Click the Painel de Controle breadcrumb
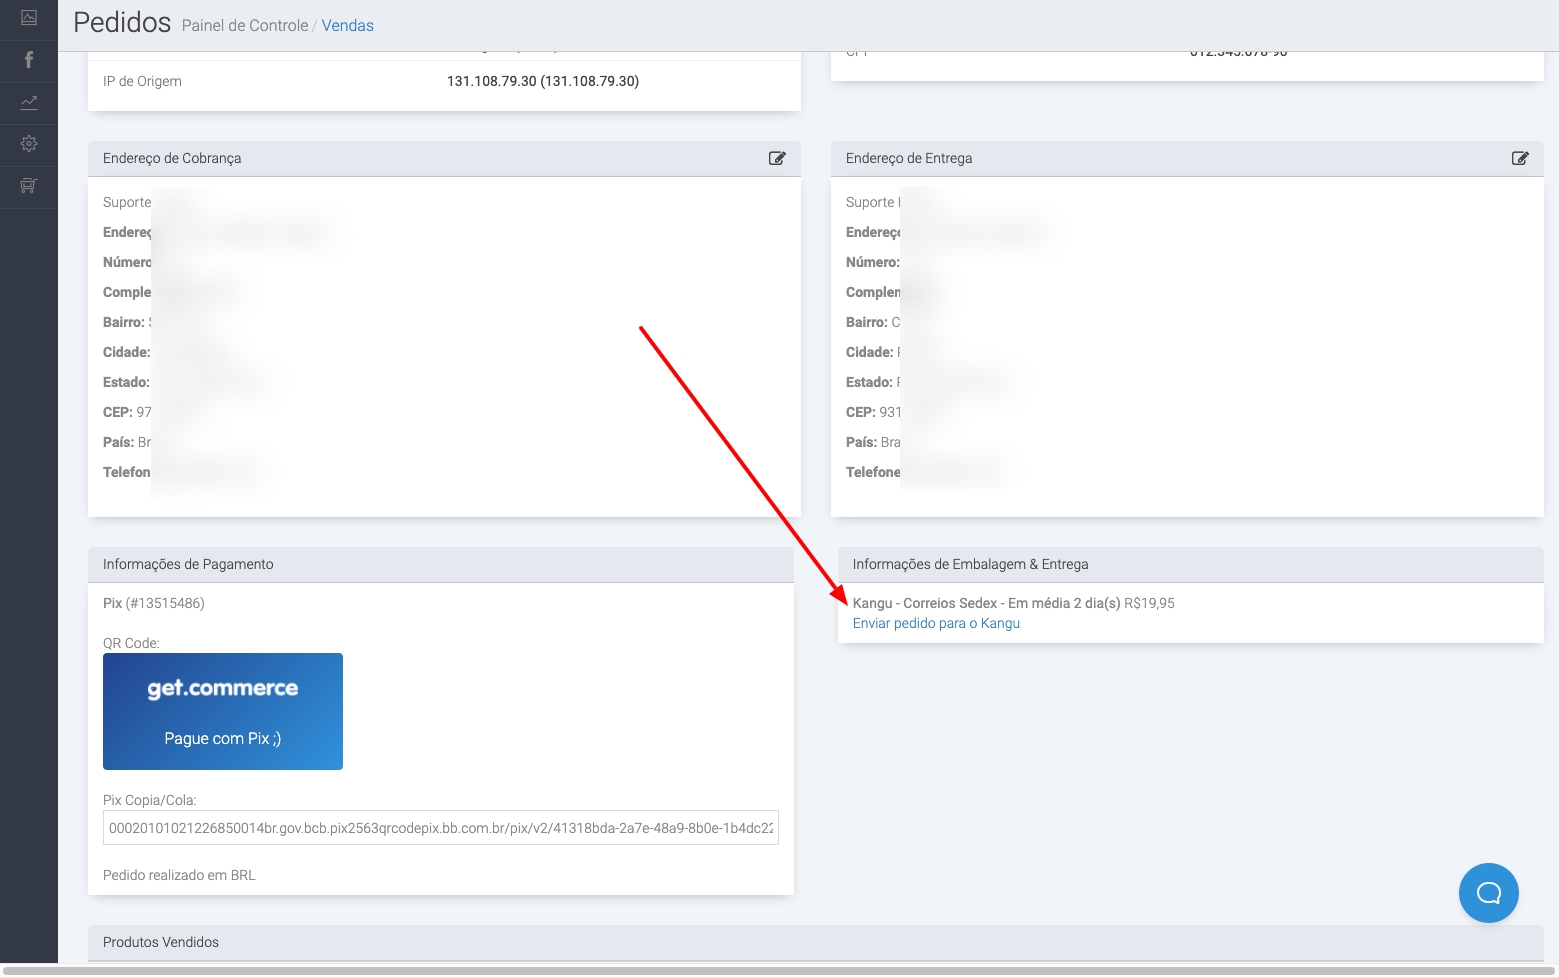This screenshot has width=1559, height=978. (x=245, y=26)
